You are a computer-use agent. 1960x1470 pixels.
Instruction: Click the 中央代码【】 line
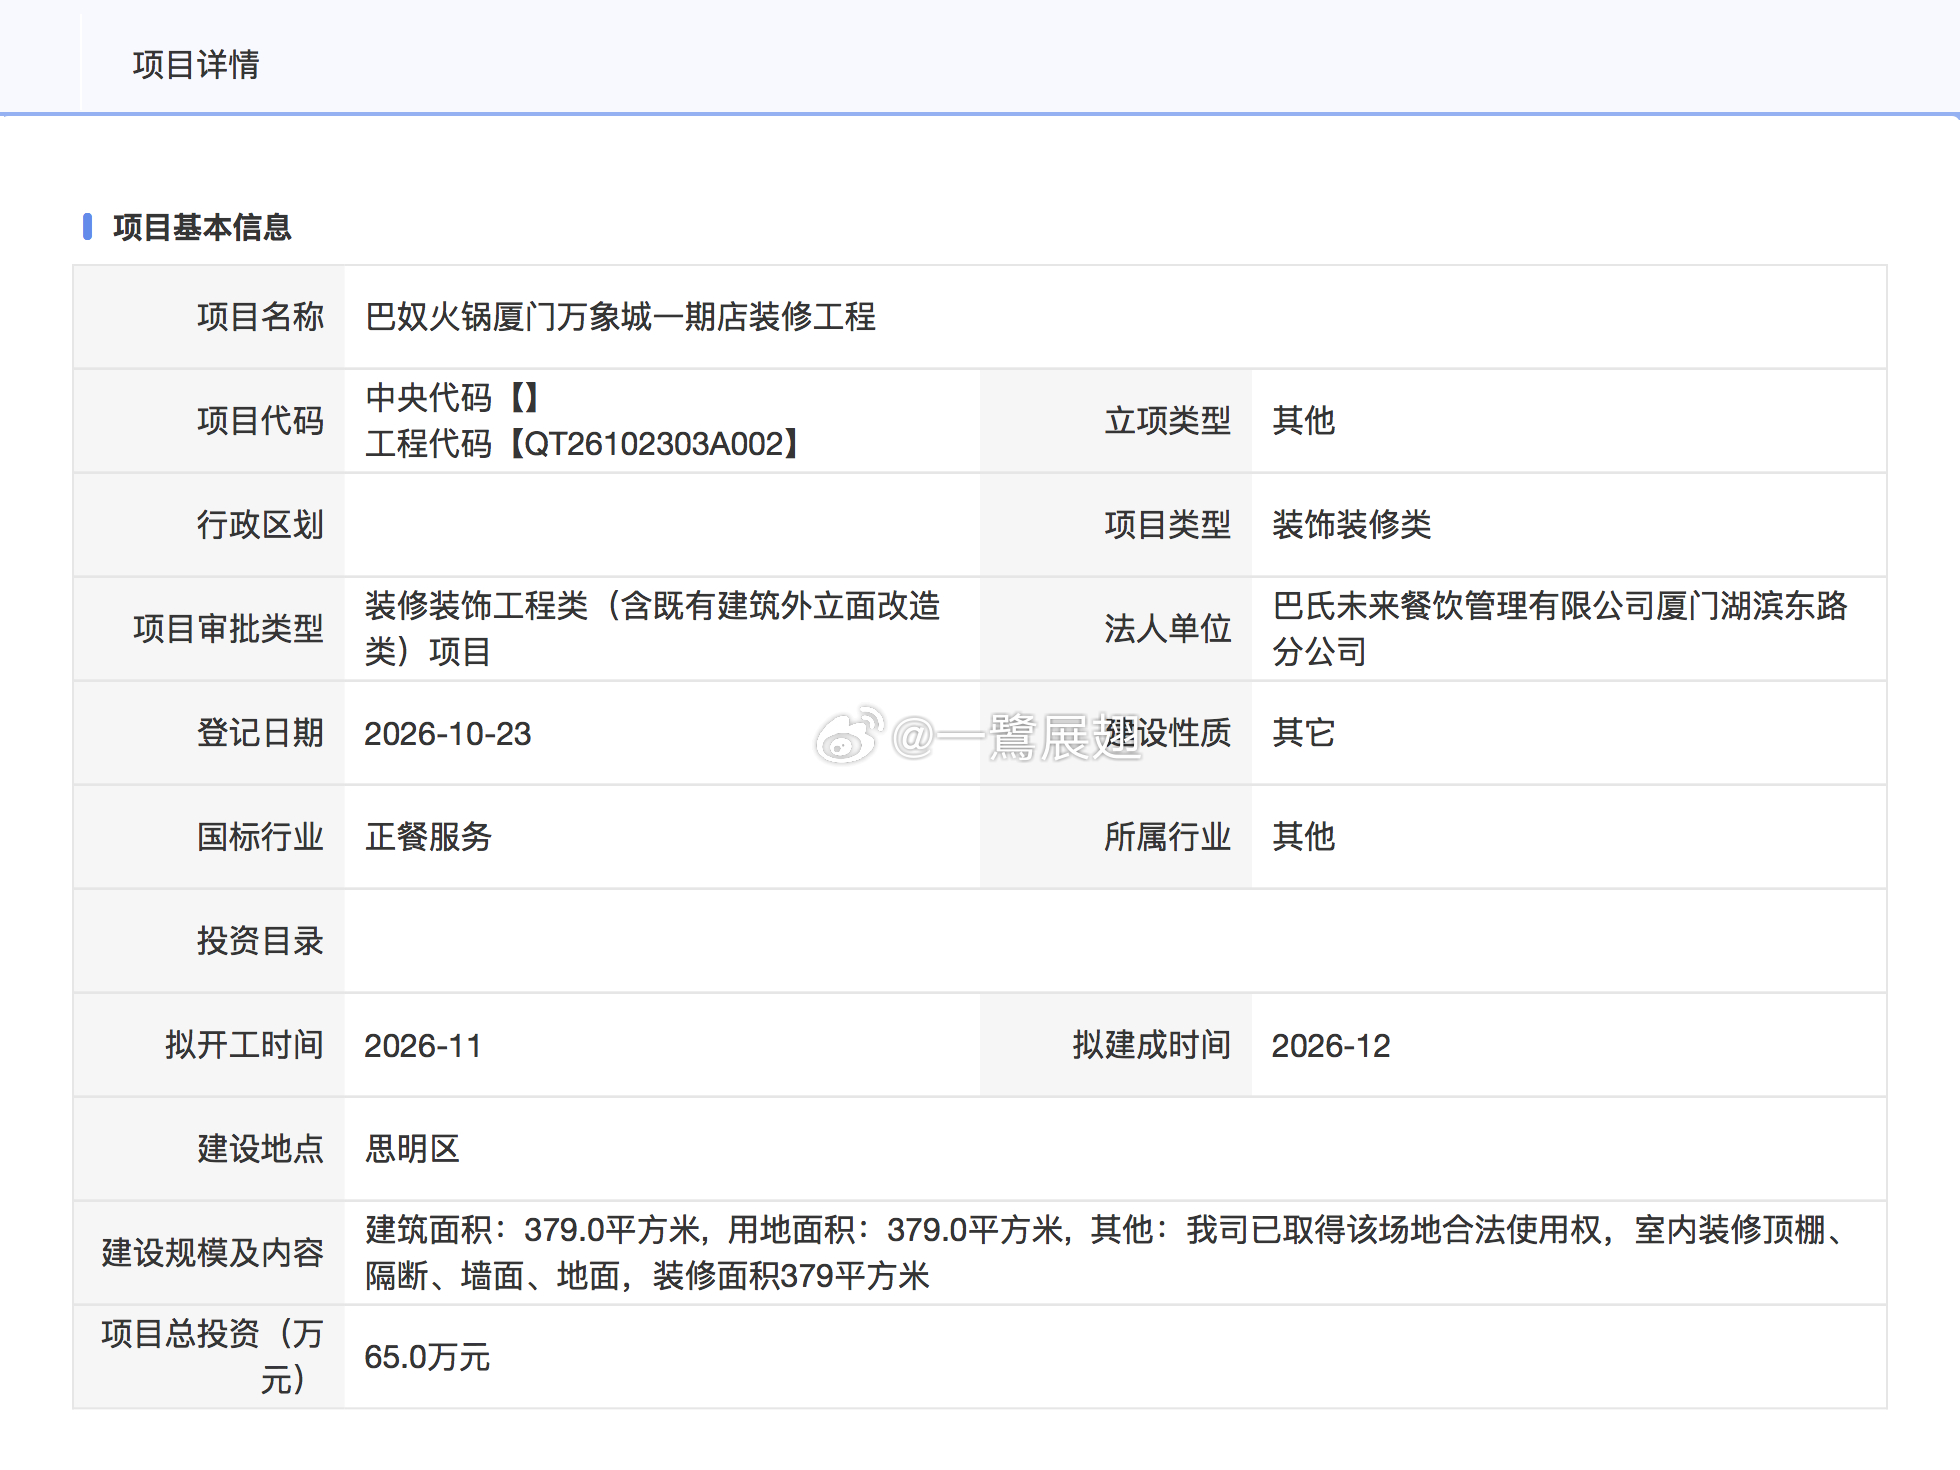point(454,398)
